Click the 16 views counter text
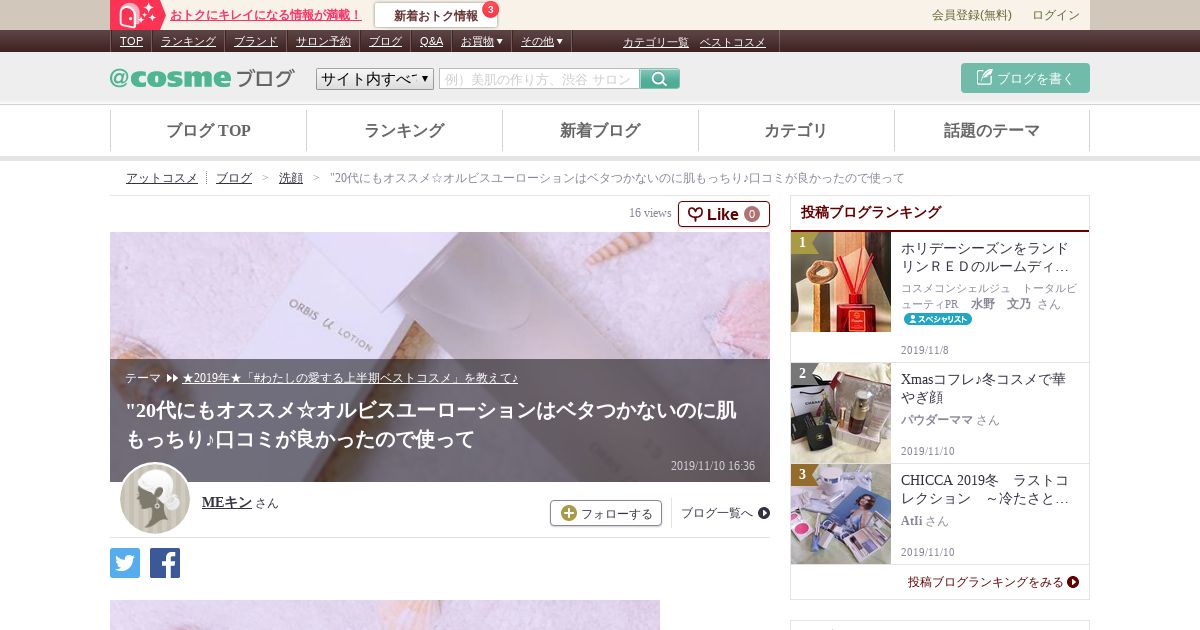This screenshot has height=630, width=1200. (650, 213)
